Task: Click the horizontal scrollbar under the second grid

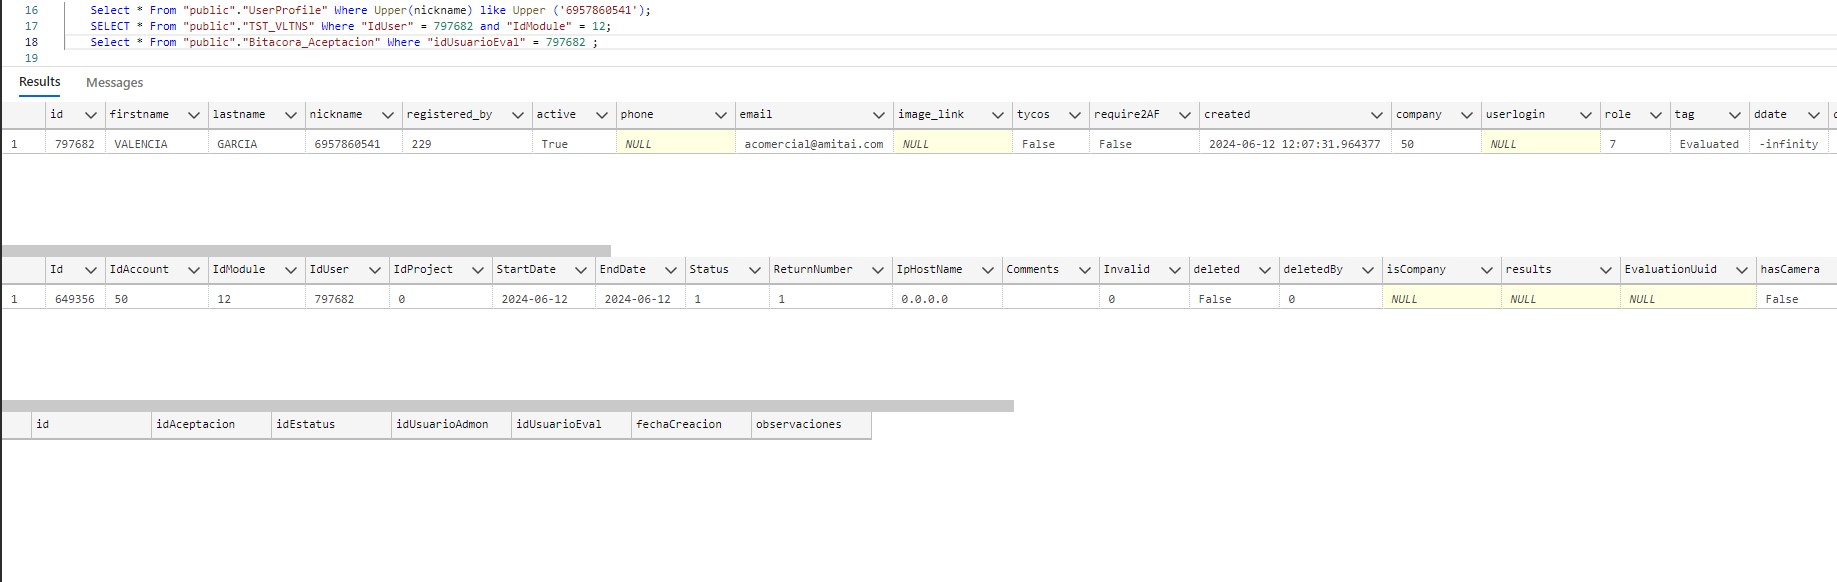Action: [507, 406]
